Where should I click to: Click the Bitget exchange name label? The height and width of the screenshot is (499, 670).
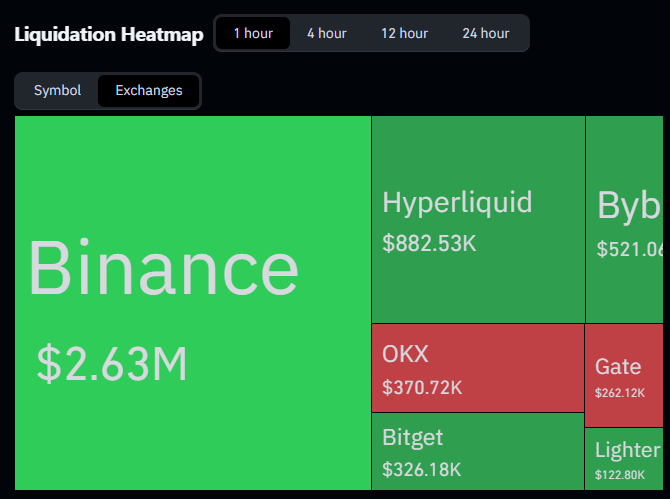pyautogui.click(x=412, y=437)
